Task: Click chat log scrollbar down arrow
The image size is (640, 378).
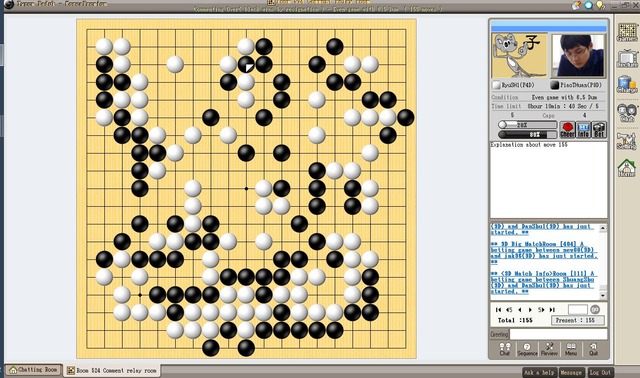Action: point(603,295)
